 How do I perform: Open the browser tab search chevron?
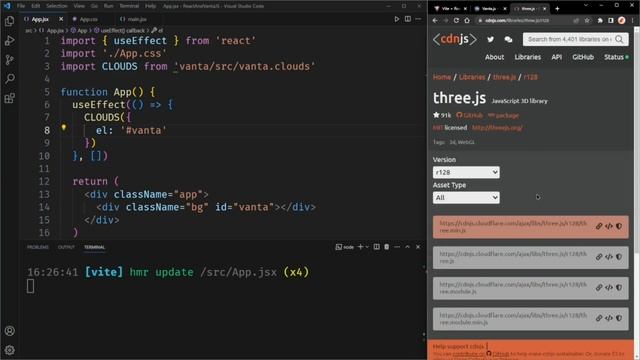coord(586,6)
